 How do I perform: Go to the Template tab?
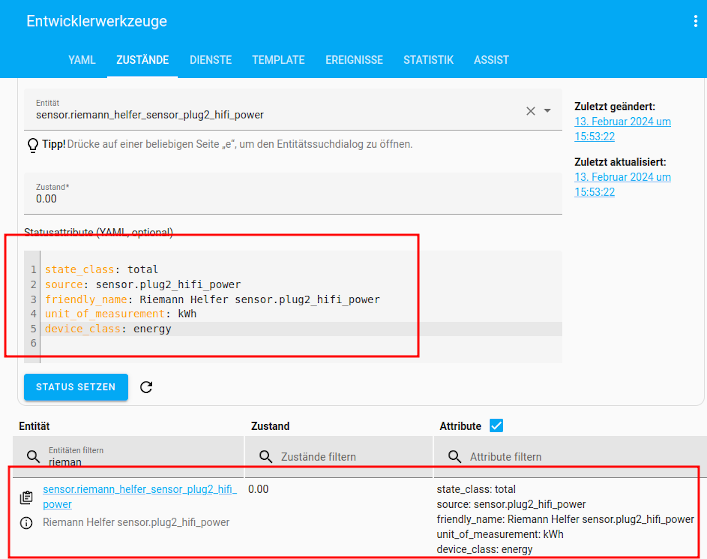point(278,60)
